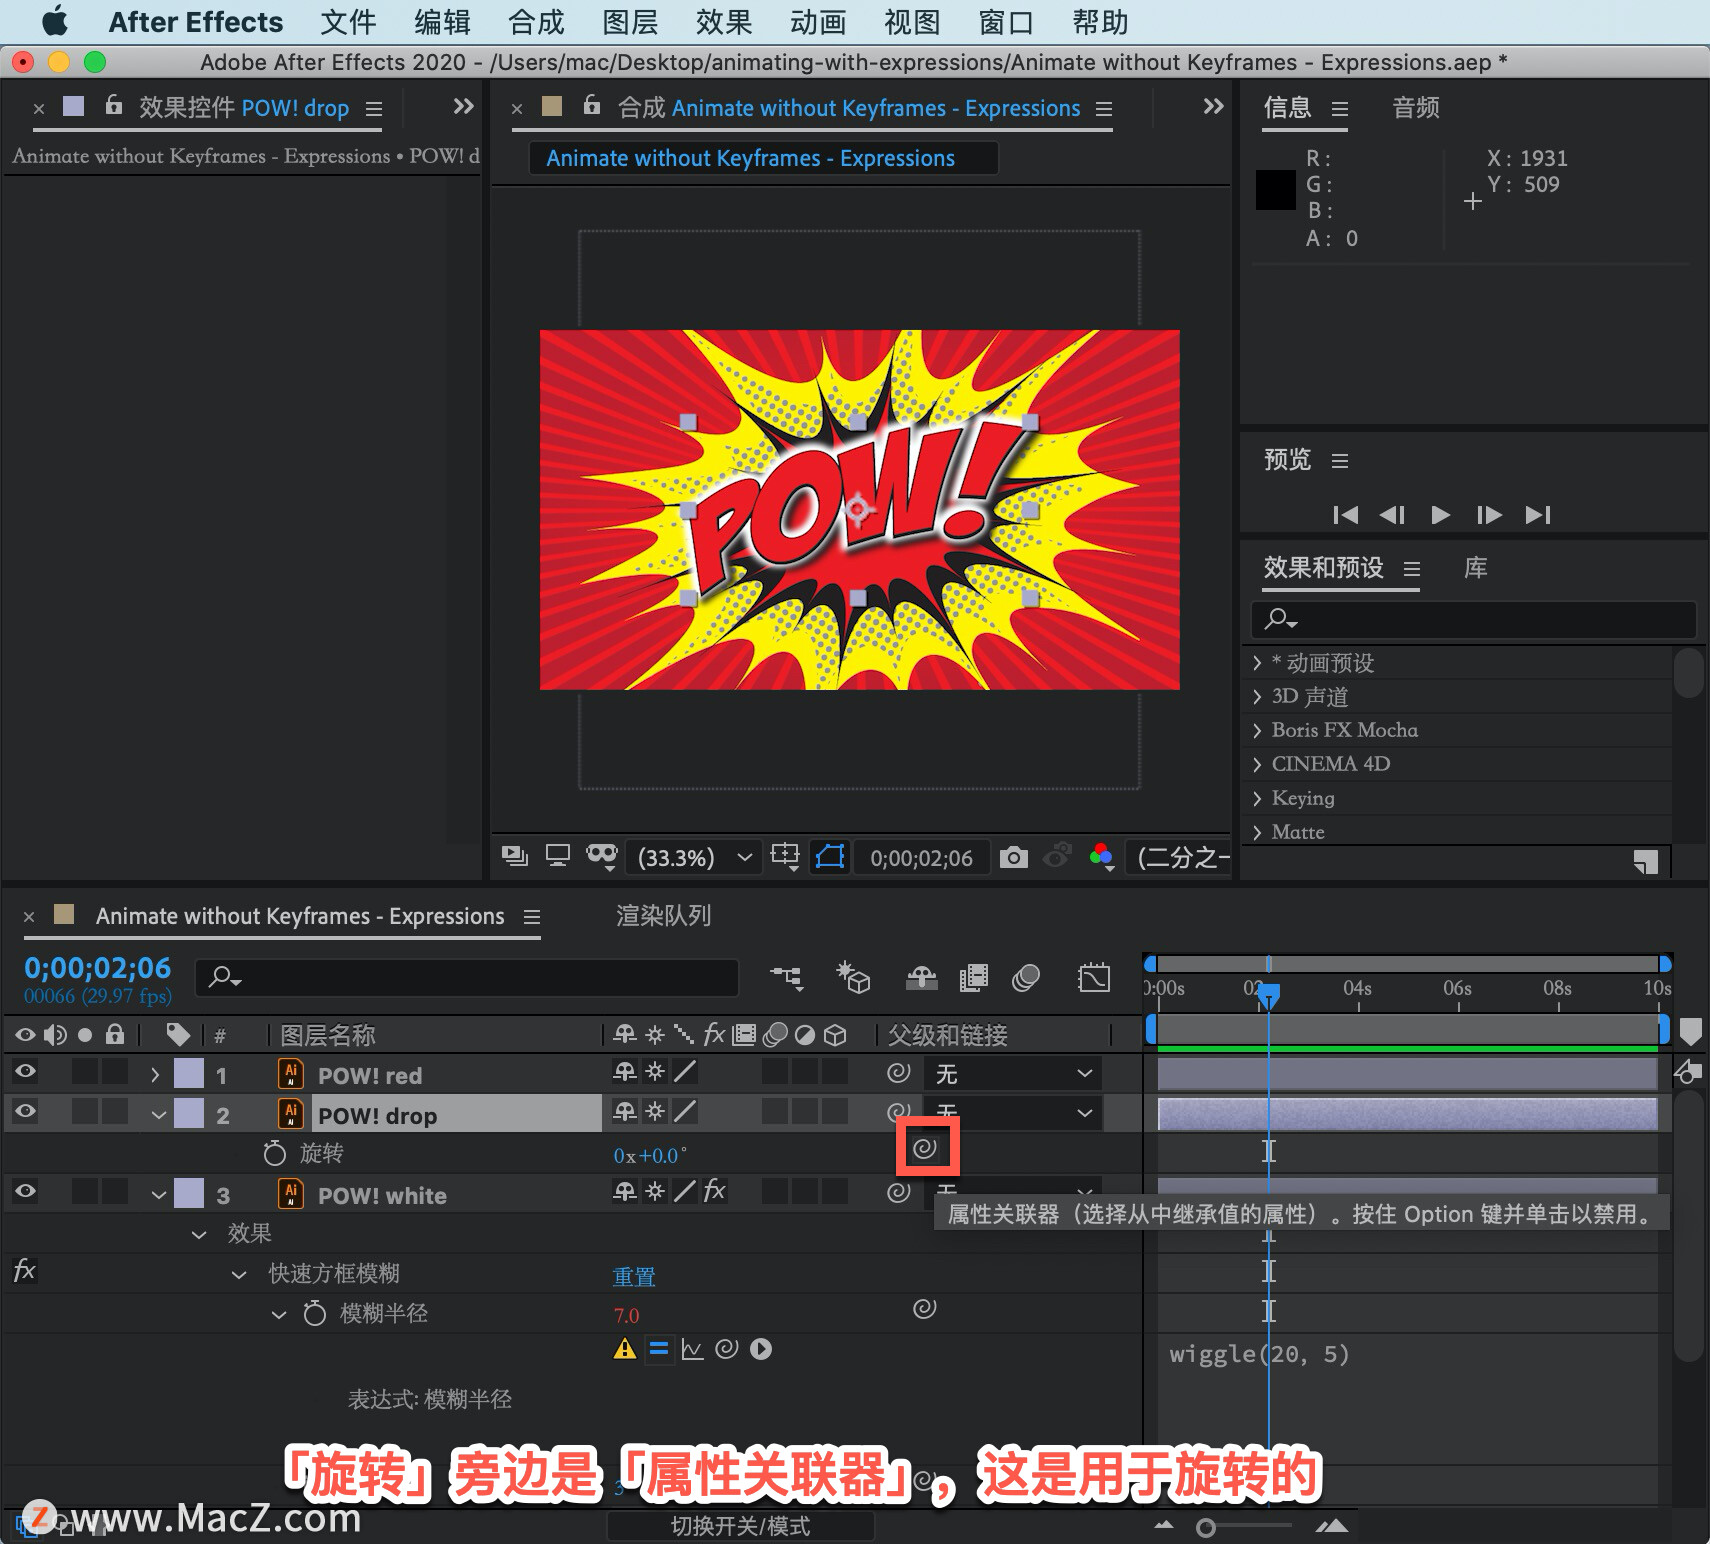Click the property pick whip for Rotation
Screen dimensions: 1710x1544
click(926, 1148)
